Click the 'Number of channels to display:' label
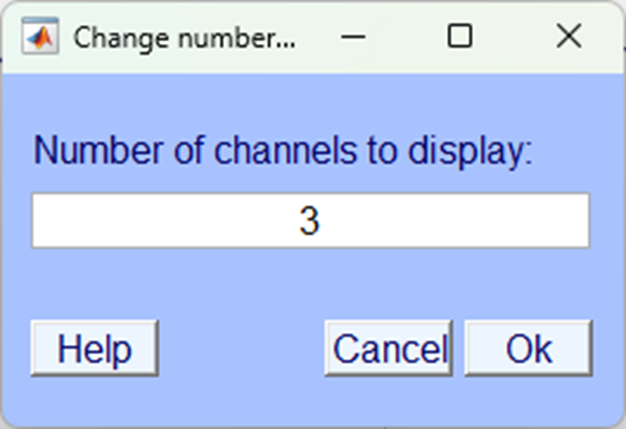 [x=284, y=152]
